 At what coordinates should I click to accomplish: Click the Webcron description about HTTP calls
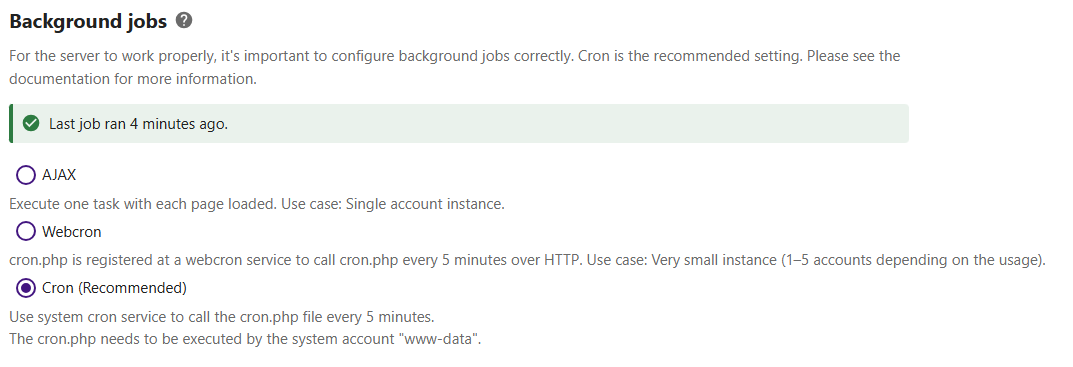click(527, 260)
